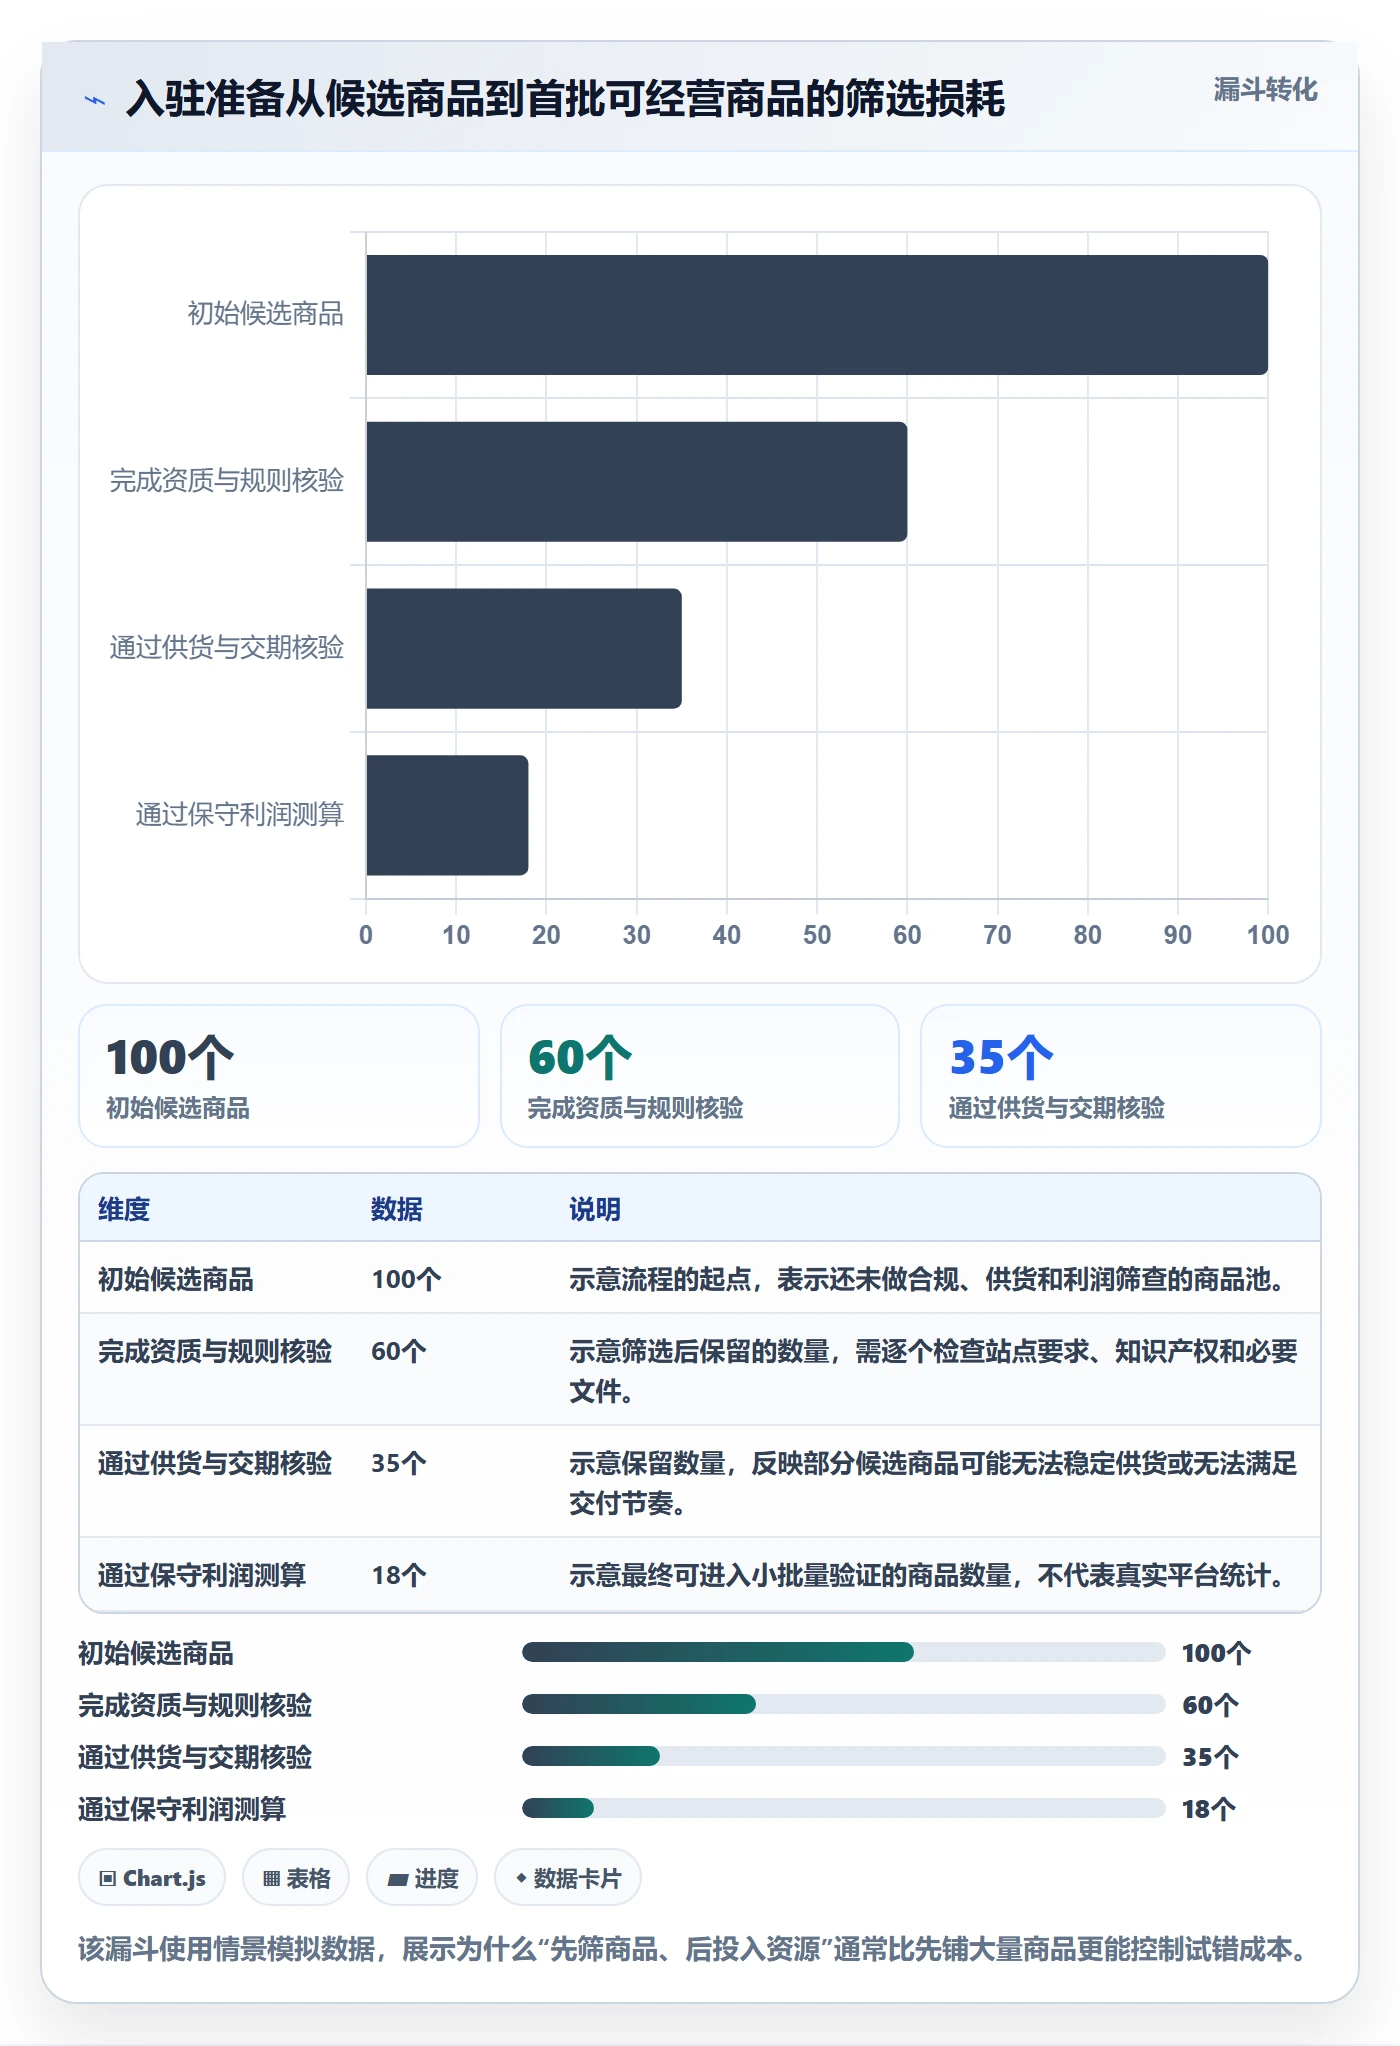The image size is (1400, 2046).
Task: Open the 35个 通过供货与交期核验 data card
Action: [1121, 1076]
